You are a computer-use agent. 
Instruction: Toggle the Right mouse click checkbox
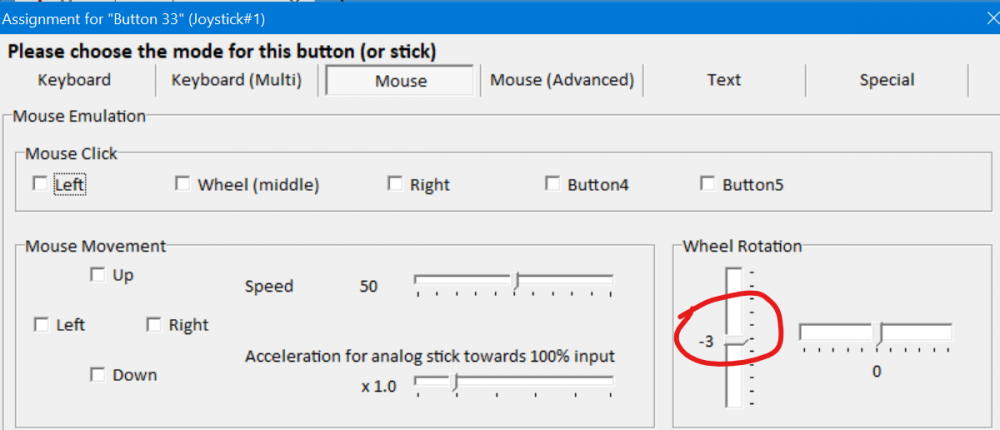(x=395, y=184)
